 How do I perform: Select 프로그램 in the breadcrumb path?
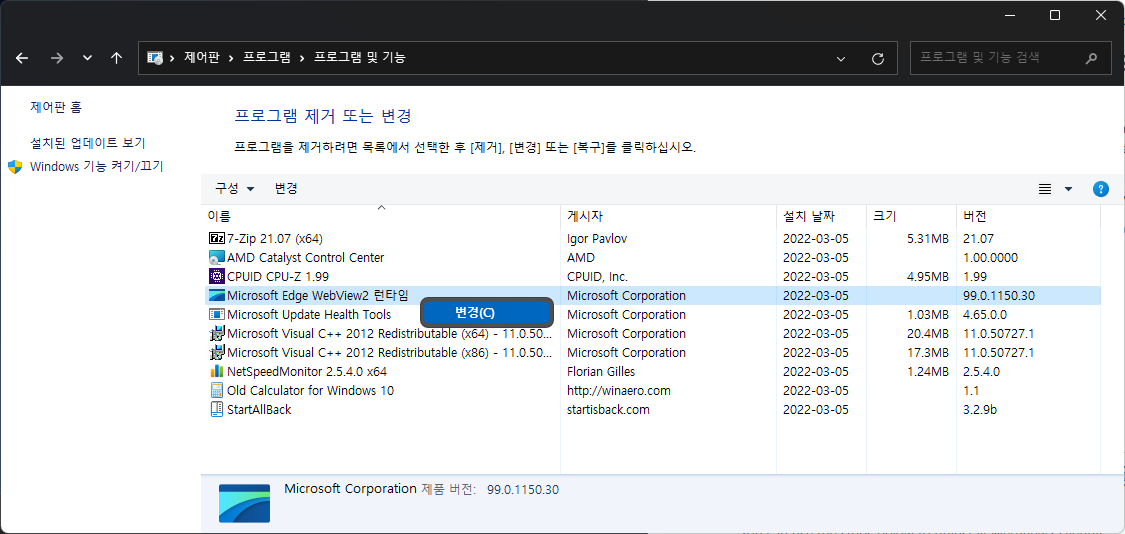click(267, 57)
